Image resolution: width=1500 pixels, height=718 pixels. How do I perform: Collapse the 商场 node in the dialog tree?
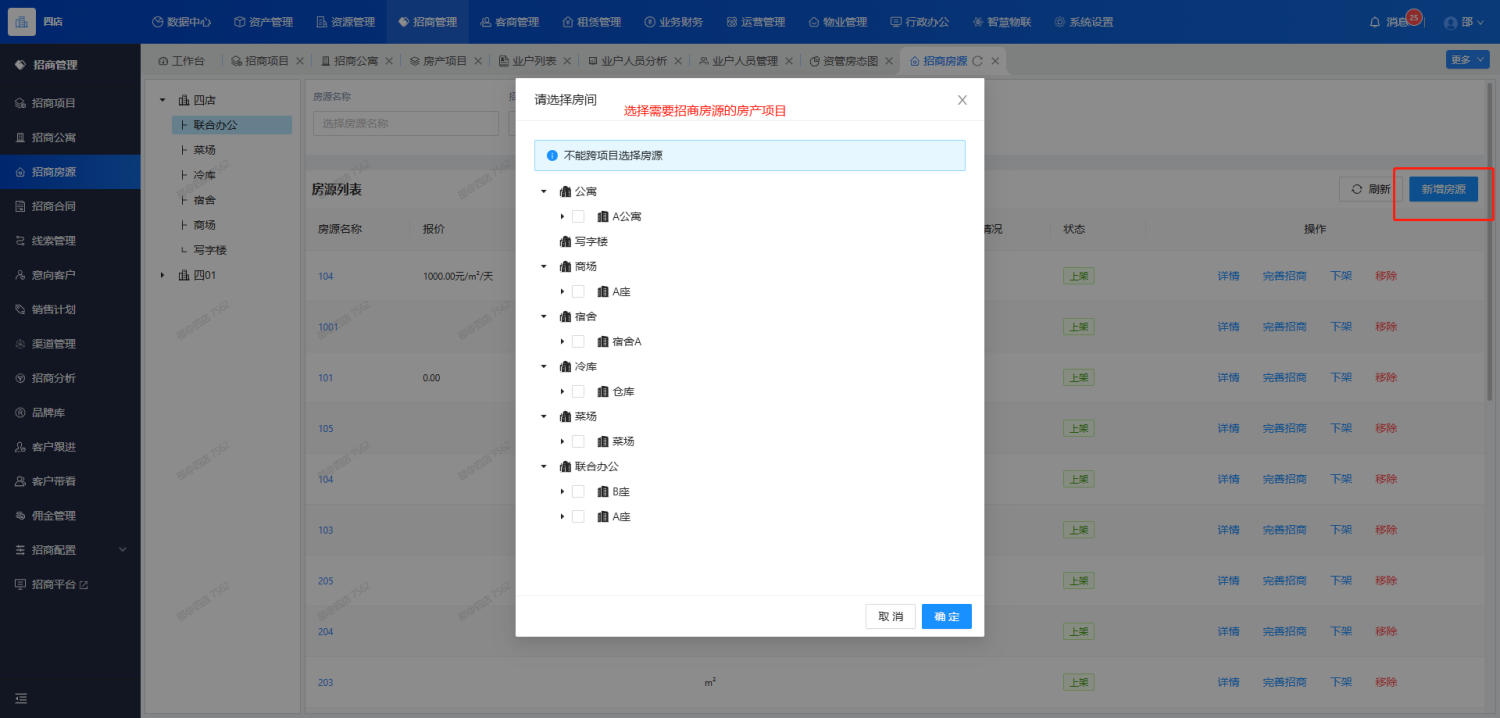(x=544, y=267)
